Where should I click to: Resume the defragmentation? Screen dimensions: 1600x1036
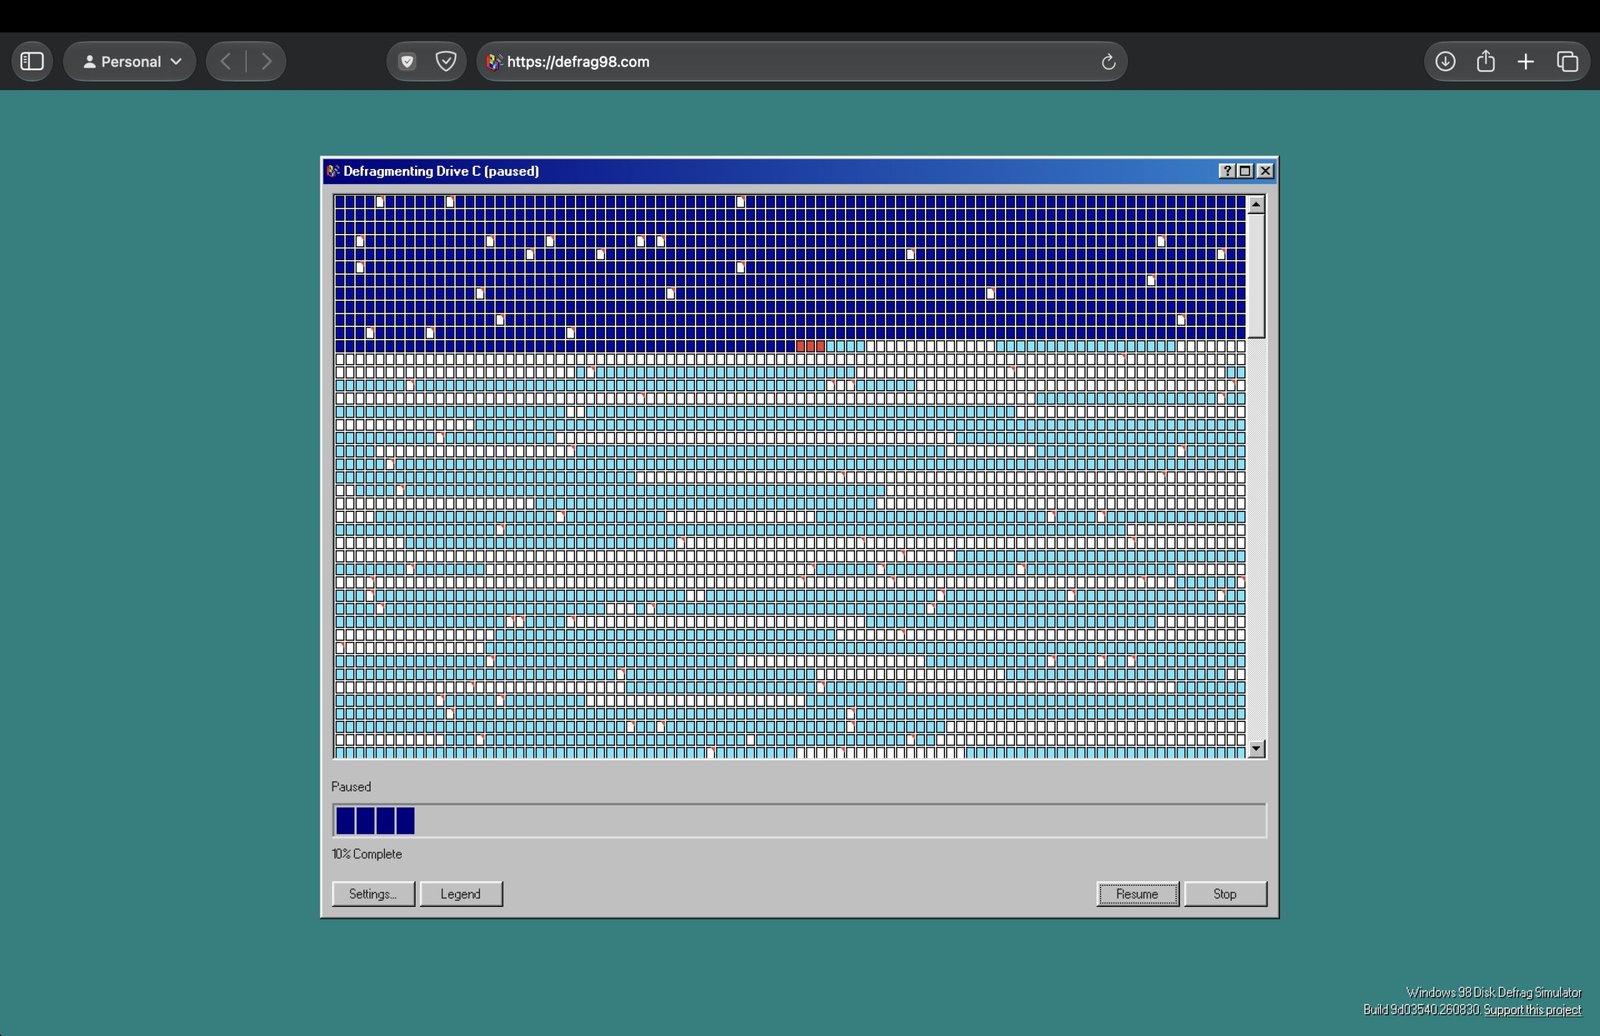pyautogui.click(x=1138, y=894)
